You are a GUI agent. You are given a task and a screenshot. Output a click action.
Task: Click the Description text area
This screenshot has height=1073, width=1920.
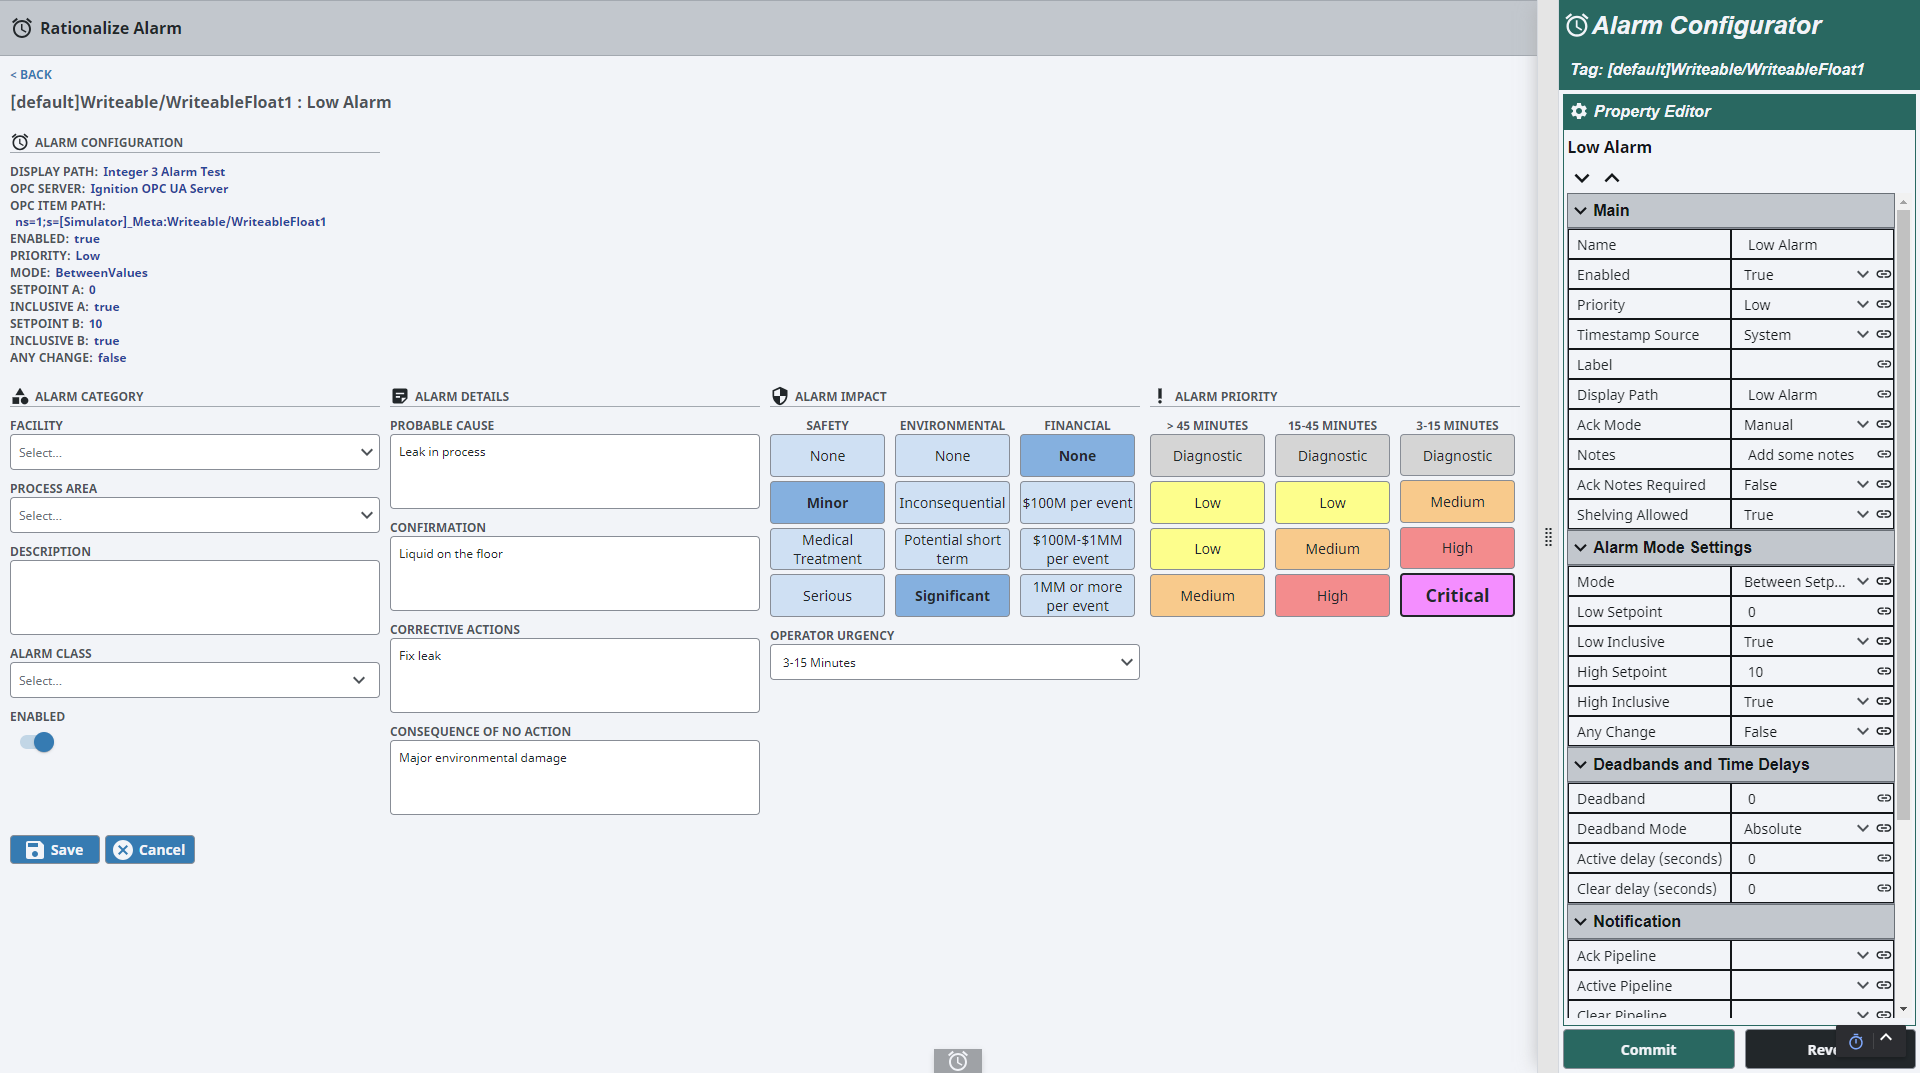pyautogui.click(x=195, y=597)
